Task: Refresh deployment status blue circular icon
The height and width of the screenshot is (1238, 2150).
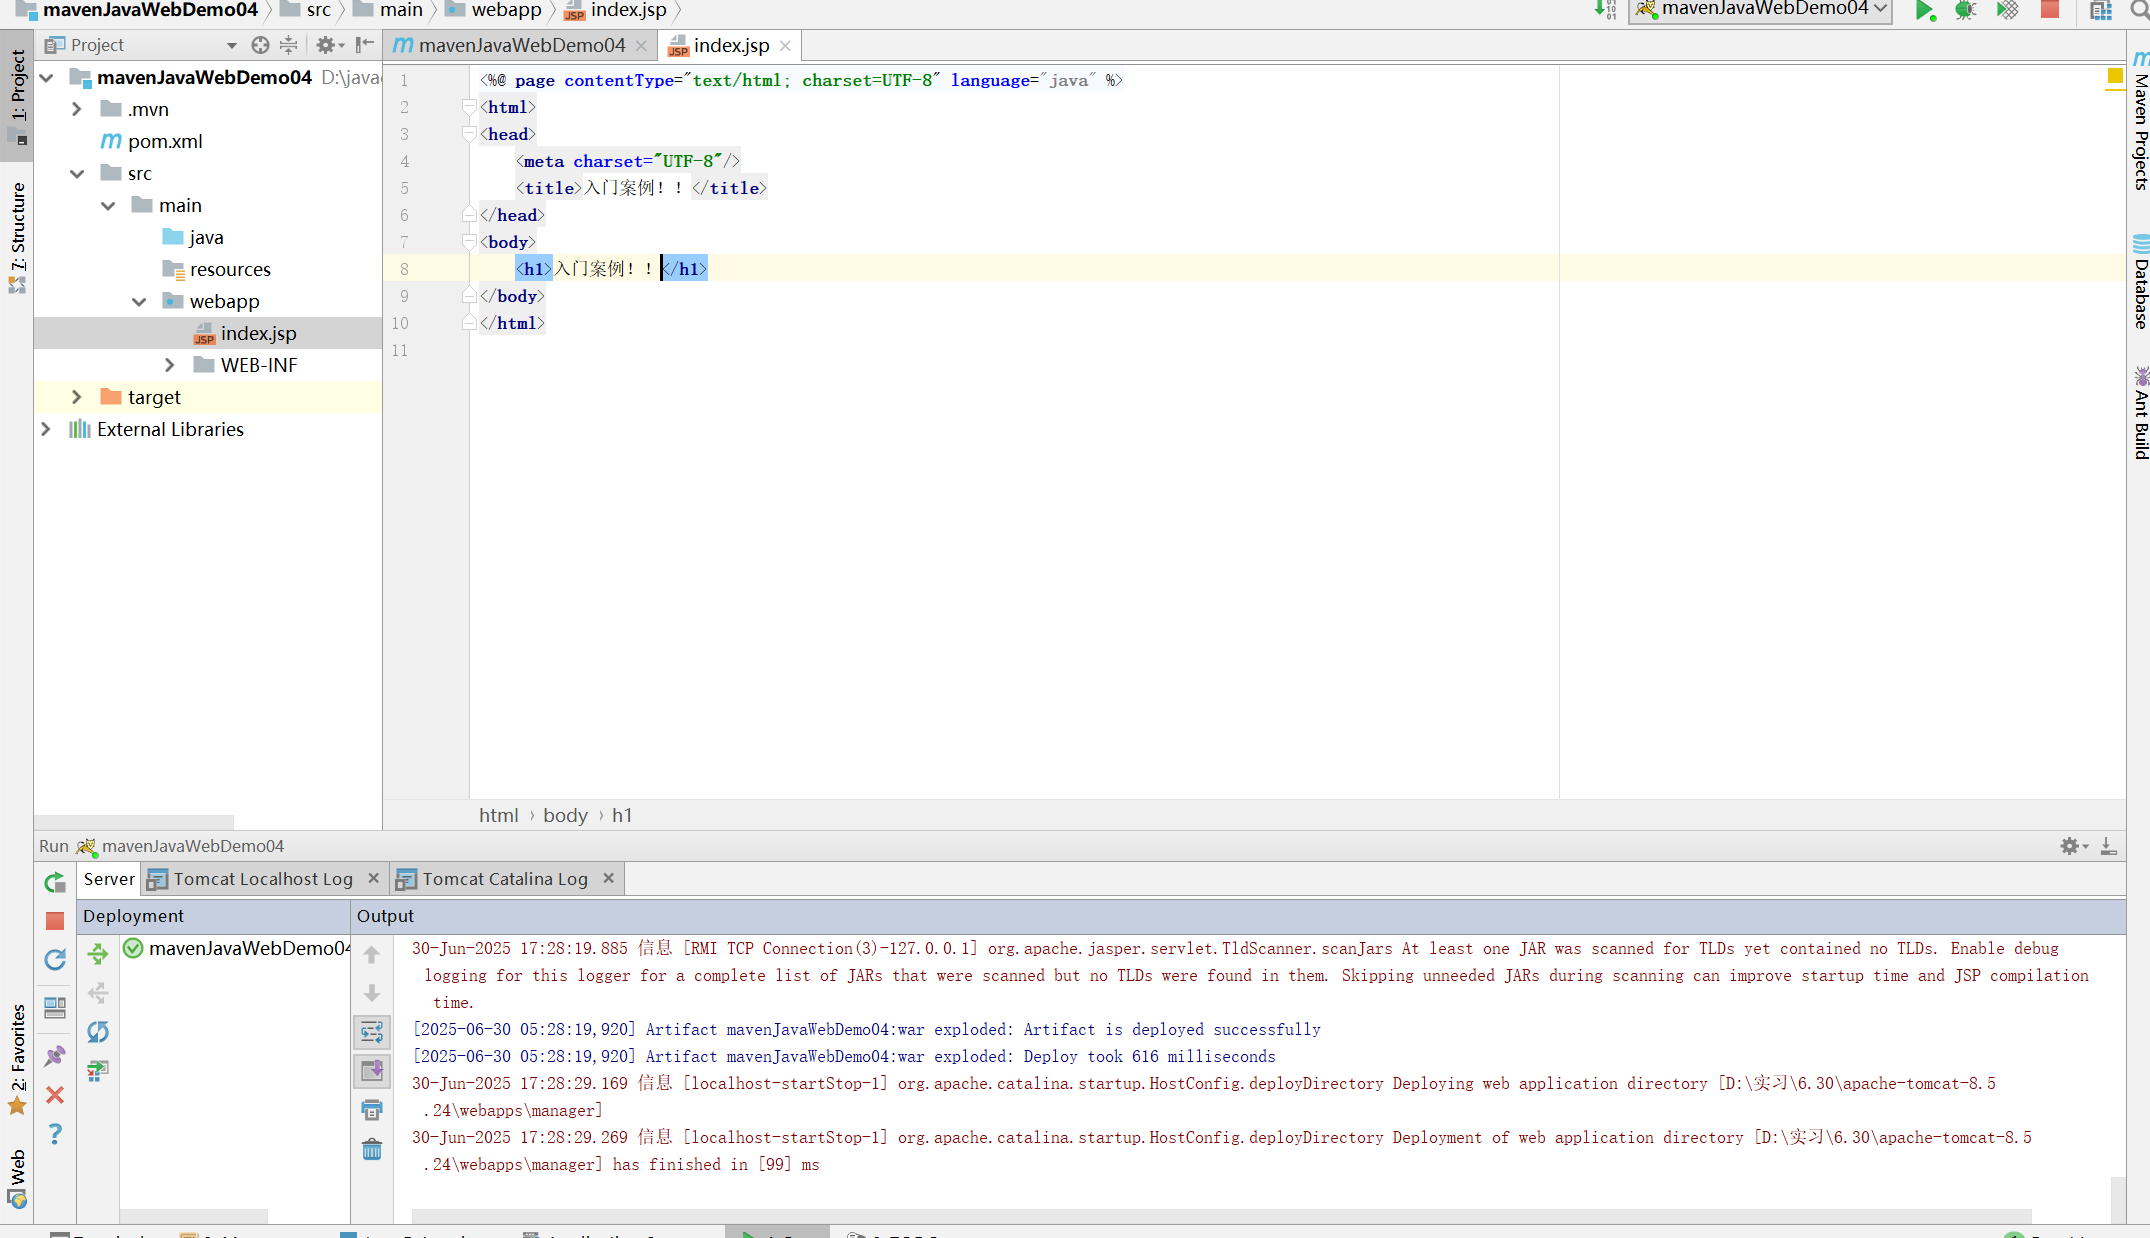Action: tap(98, 1032)
